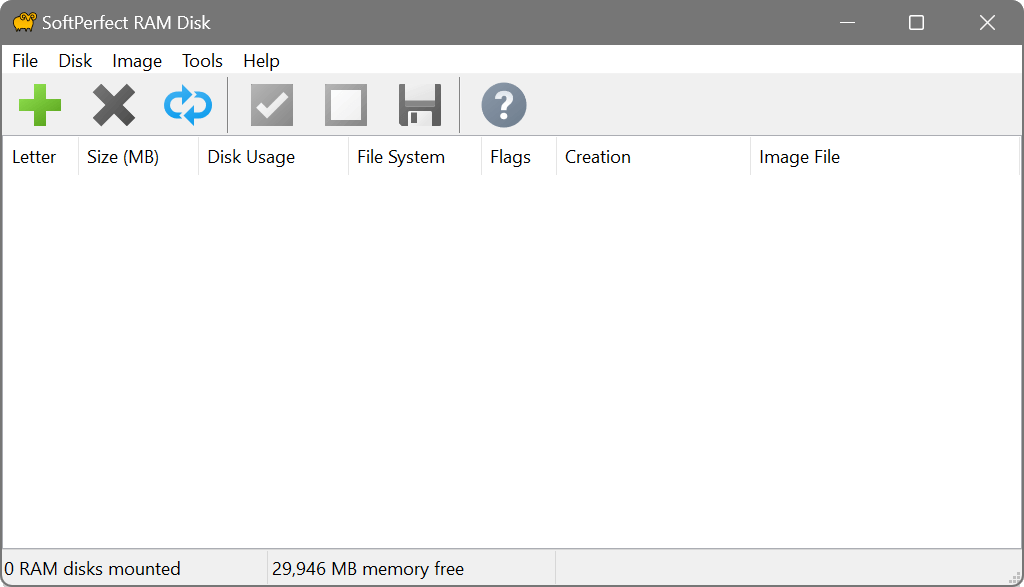
Task: Click the window resize grip in the status bar corner
Action: [1014, 577]
